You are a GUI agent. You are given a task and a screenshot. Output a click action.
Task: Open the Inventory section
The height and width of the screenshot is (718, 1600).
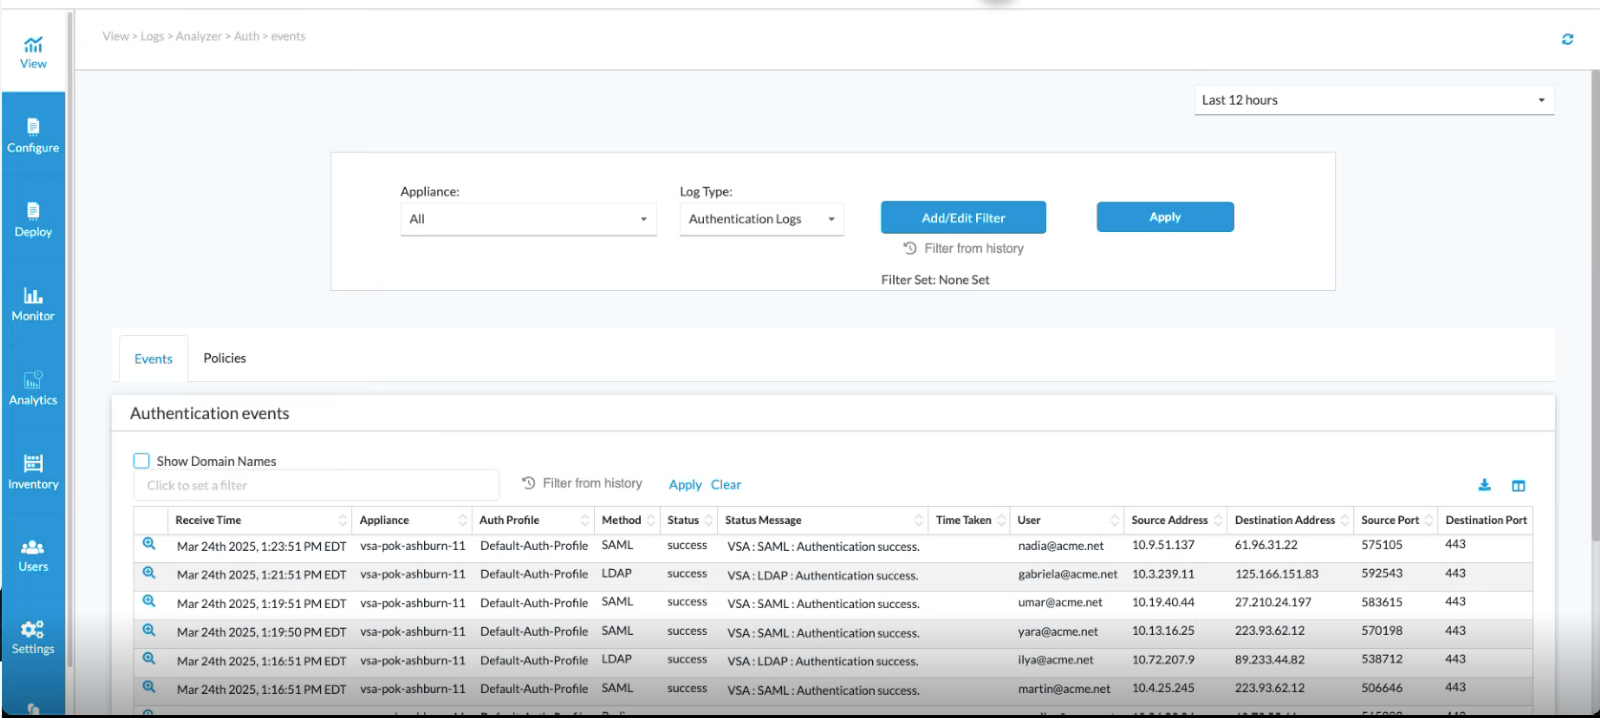[x=33, y=472]
